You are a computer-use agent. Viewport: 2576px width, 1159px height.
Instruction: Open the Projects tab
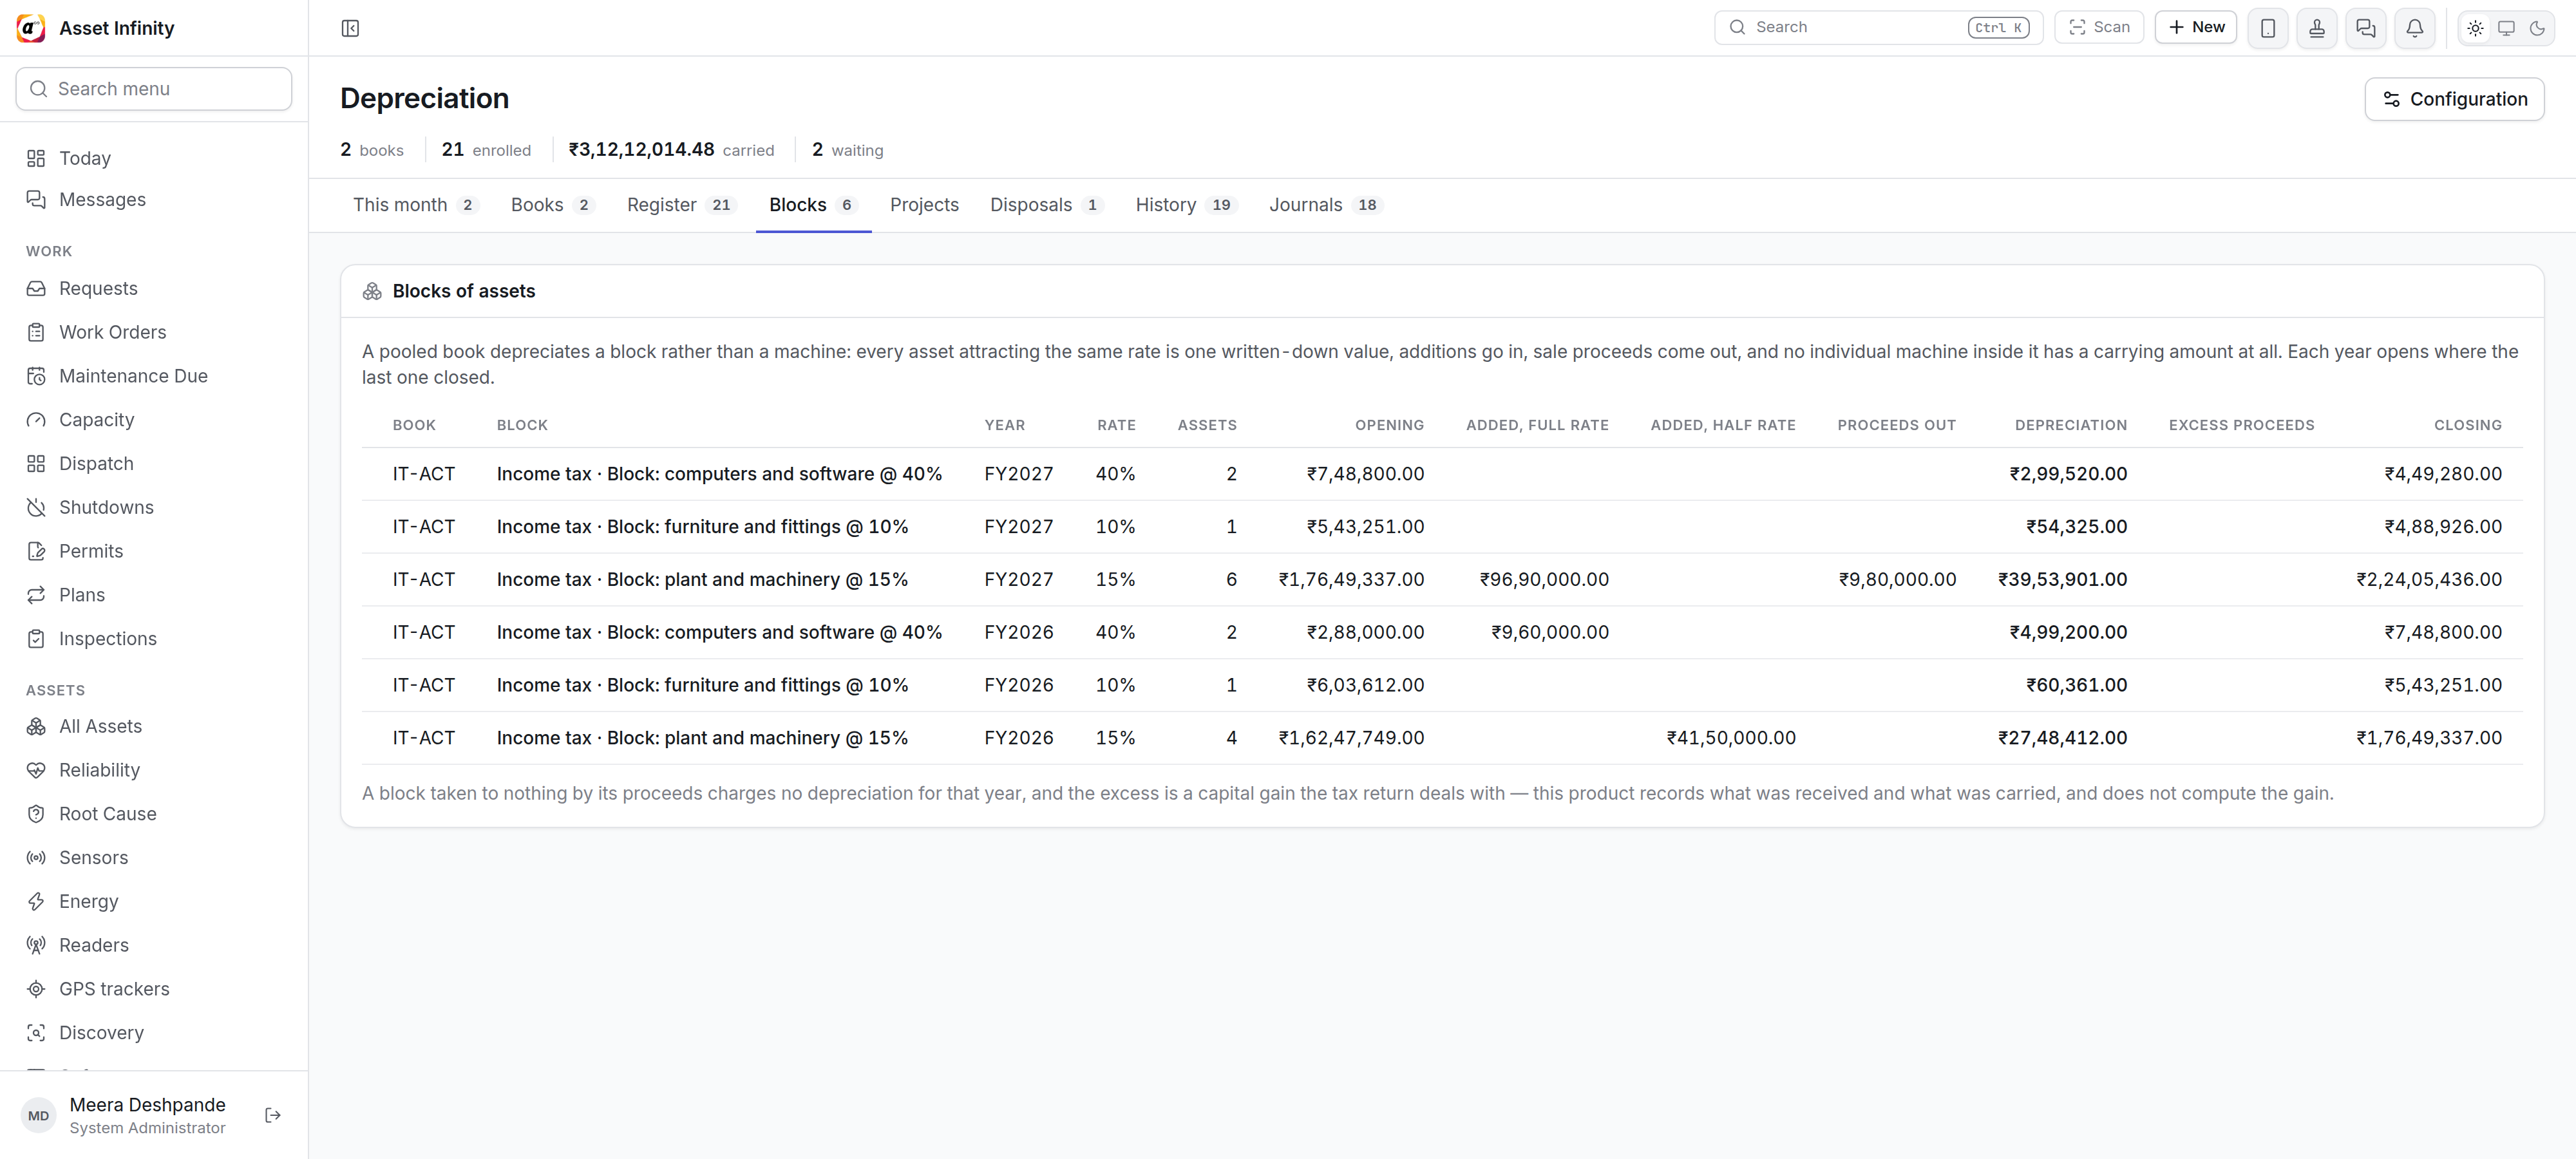point(924,205)
